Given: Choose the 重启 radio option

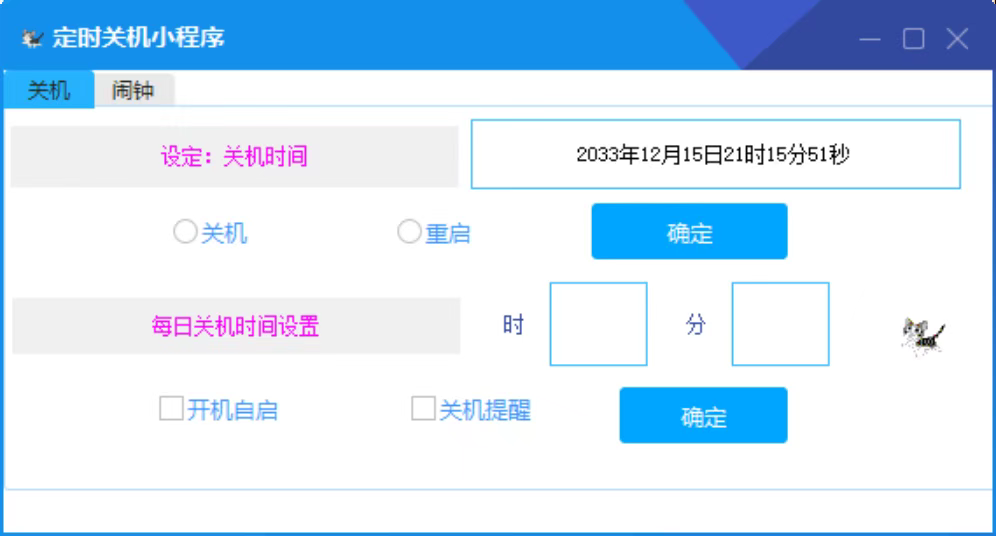Looking at the screenshot, I should click(409, 232).
